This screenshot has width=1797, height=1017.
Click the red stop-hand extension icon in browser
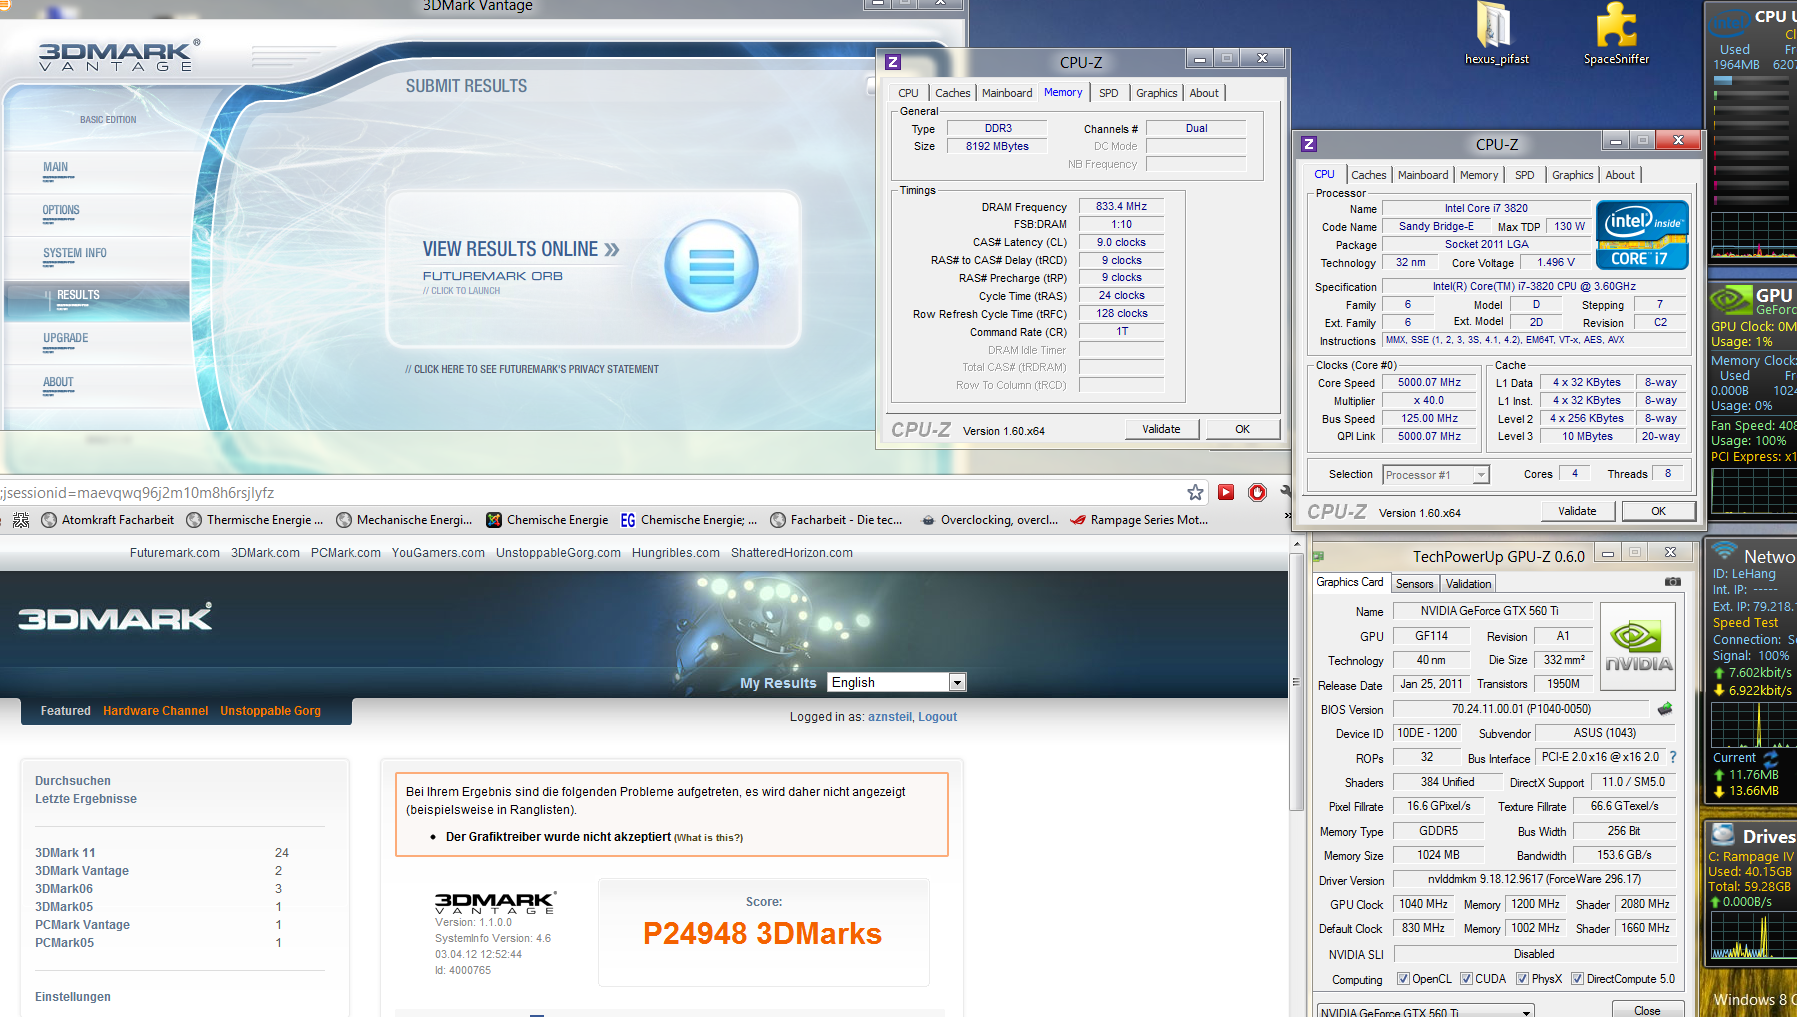[x=1257, y=492]
